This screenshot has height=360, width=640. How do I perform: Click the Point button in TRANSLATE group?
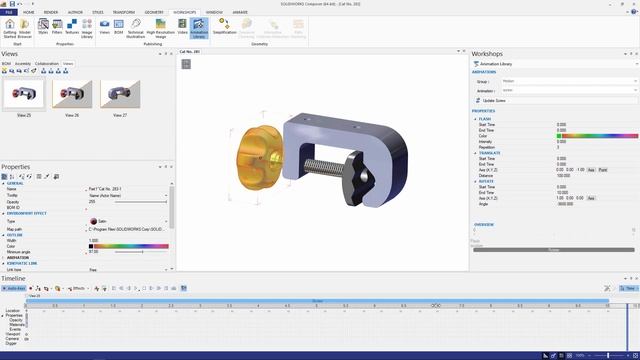tap(603, 170)
